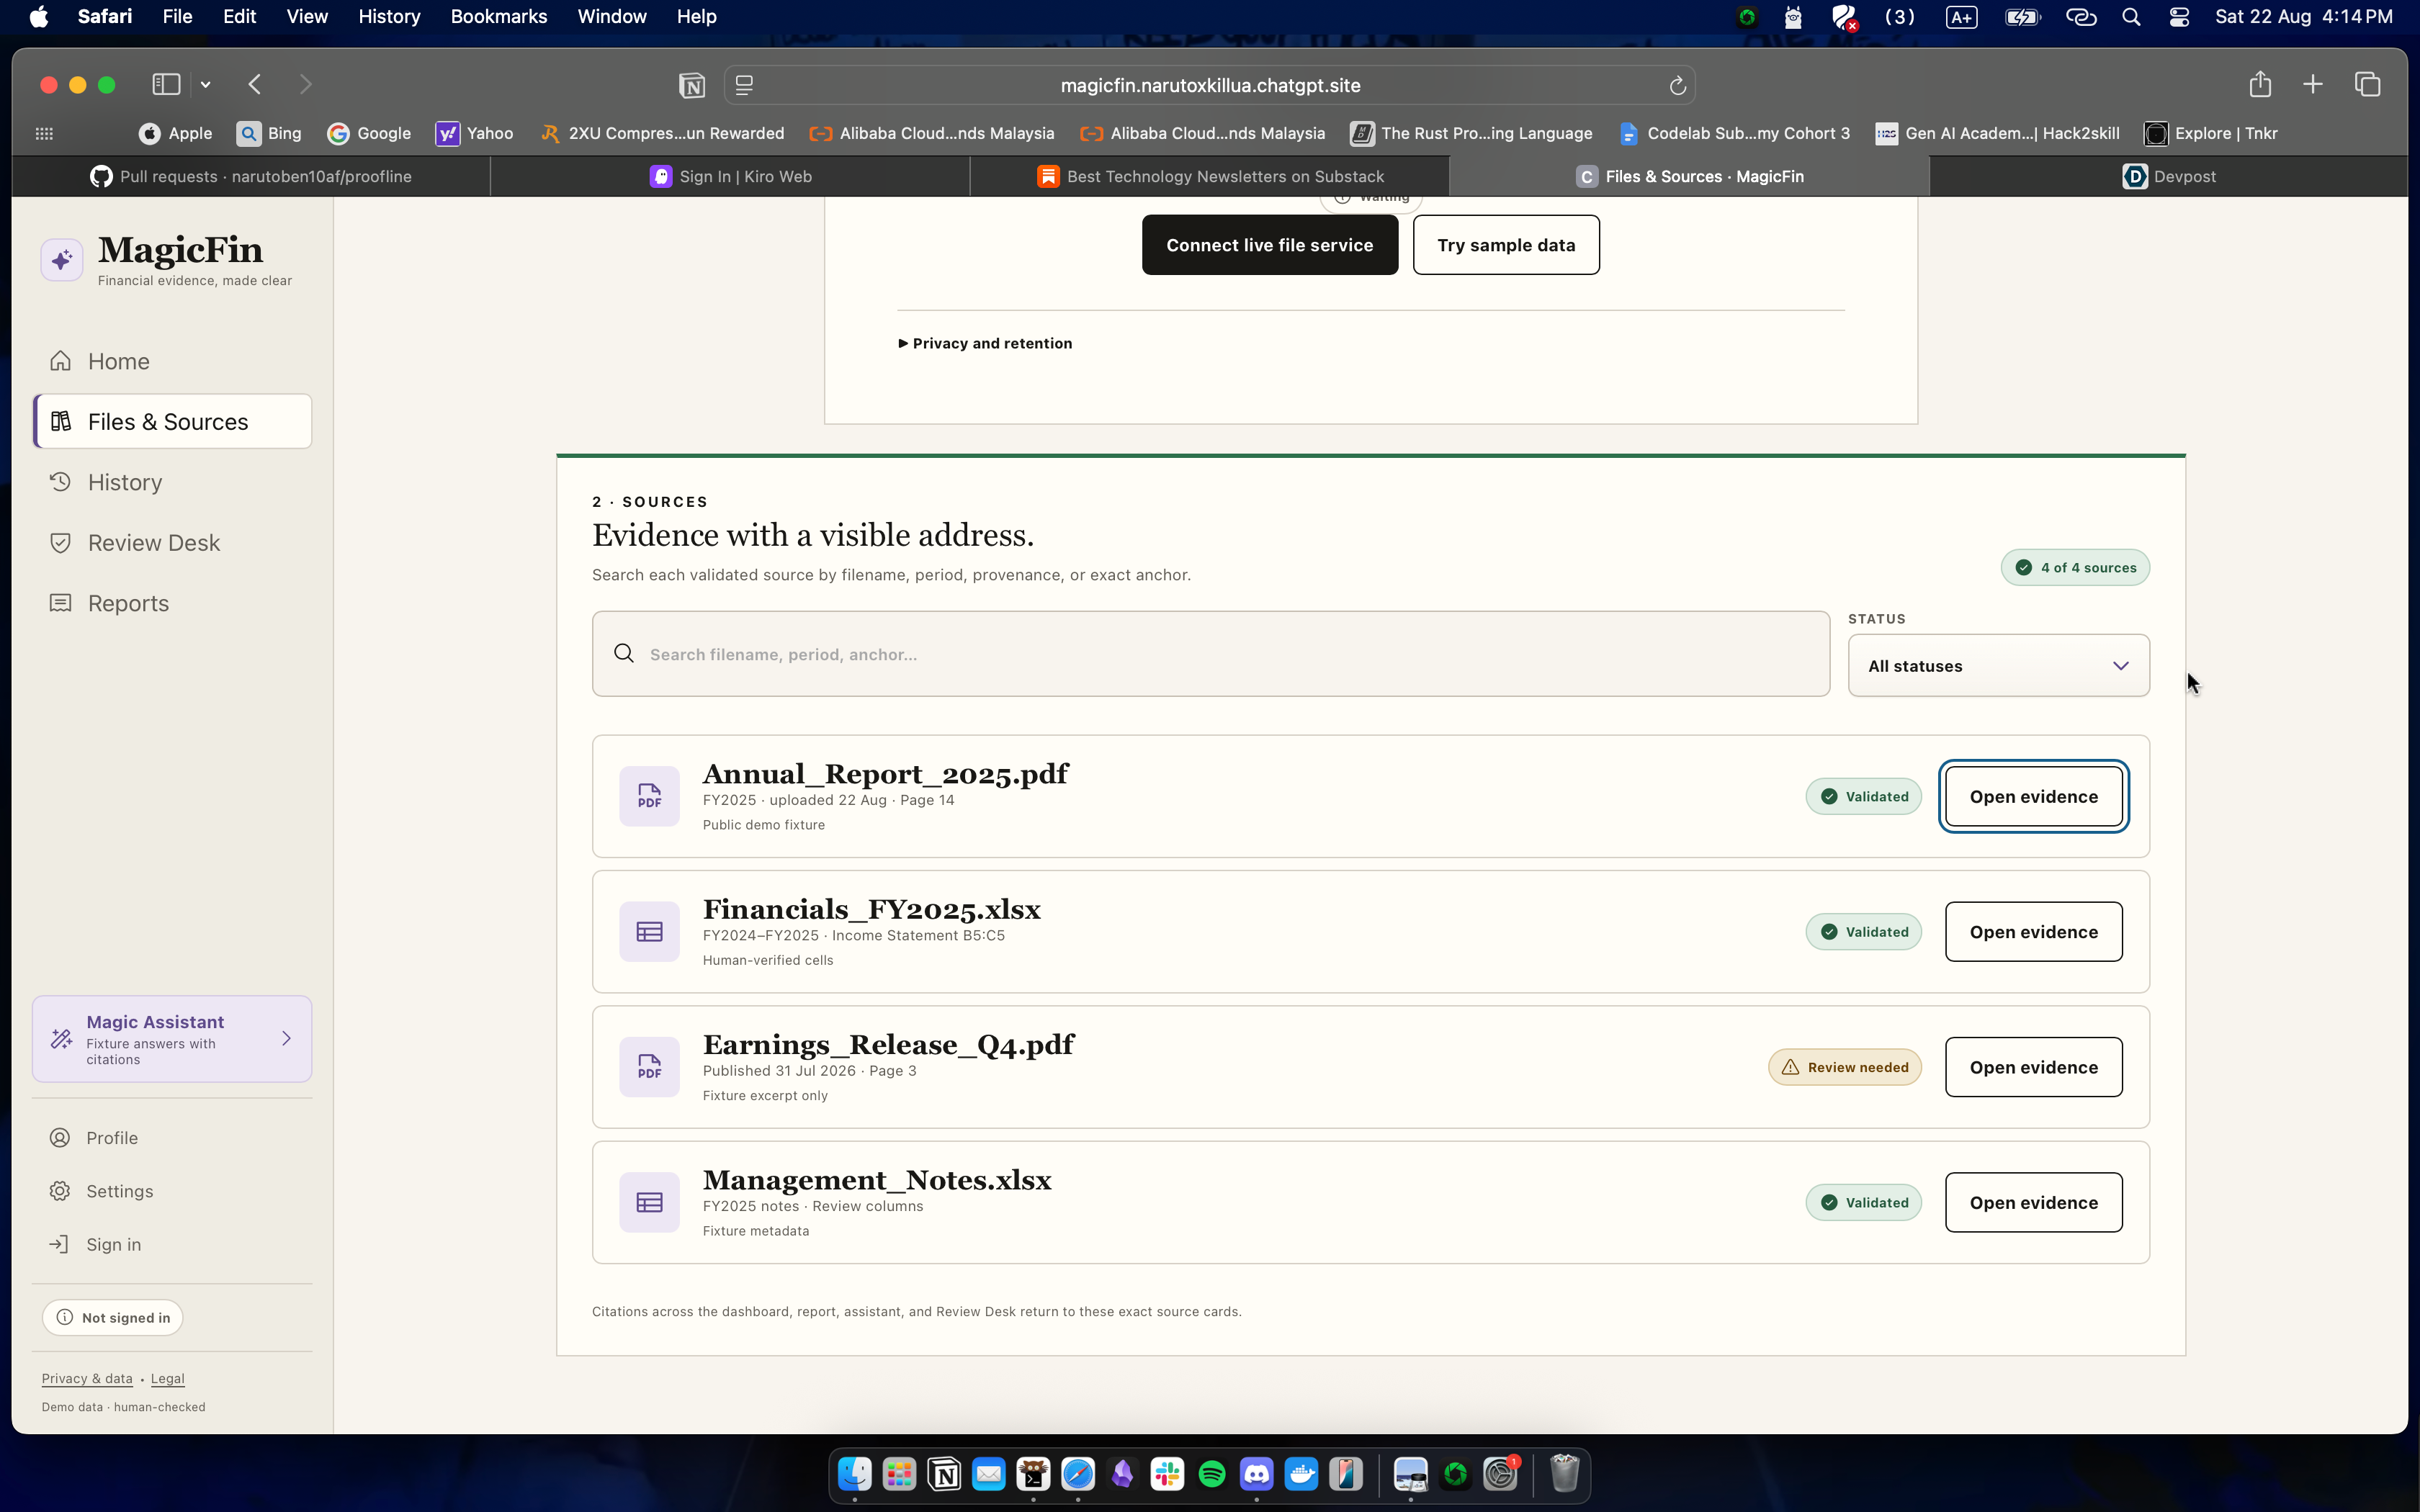Expand Privacy and retention disclosure
Viewport: 2420px width, 1512px height.
coord(985,343)
